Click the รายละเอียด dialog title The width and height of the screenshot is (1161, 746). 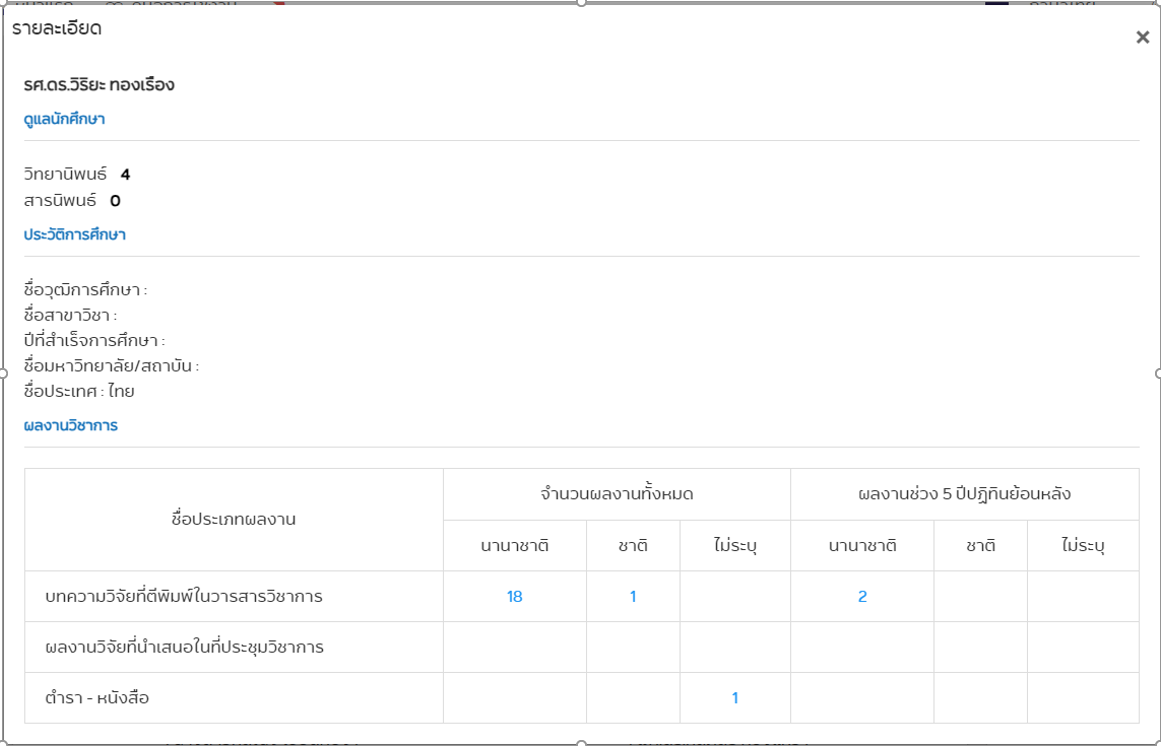(57, 29)
